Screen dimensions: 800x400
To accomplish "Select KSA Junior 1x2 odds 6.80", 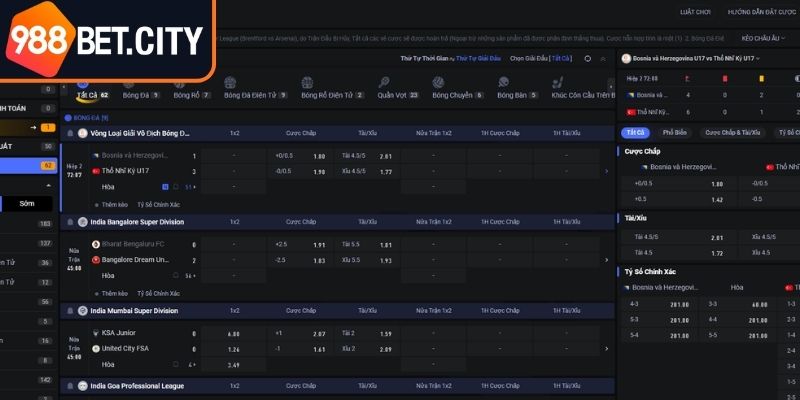I will click(234, 333).
